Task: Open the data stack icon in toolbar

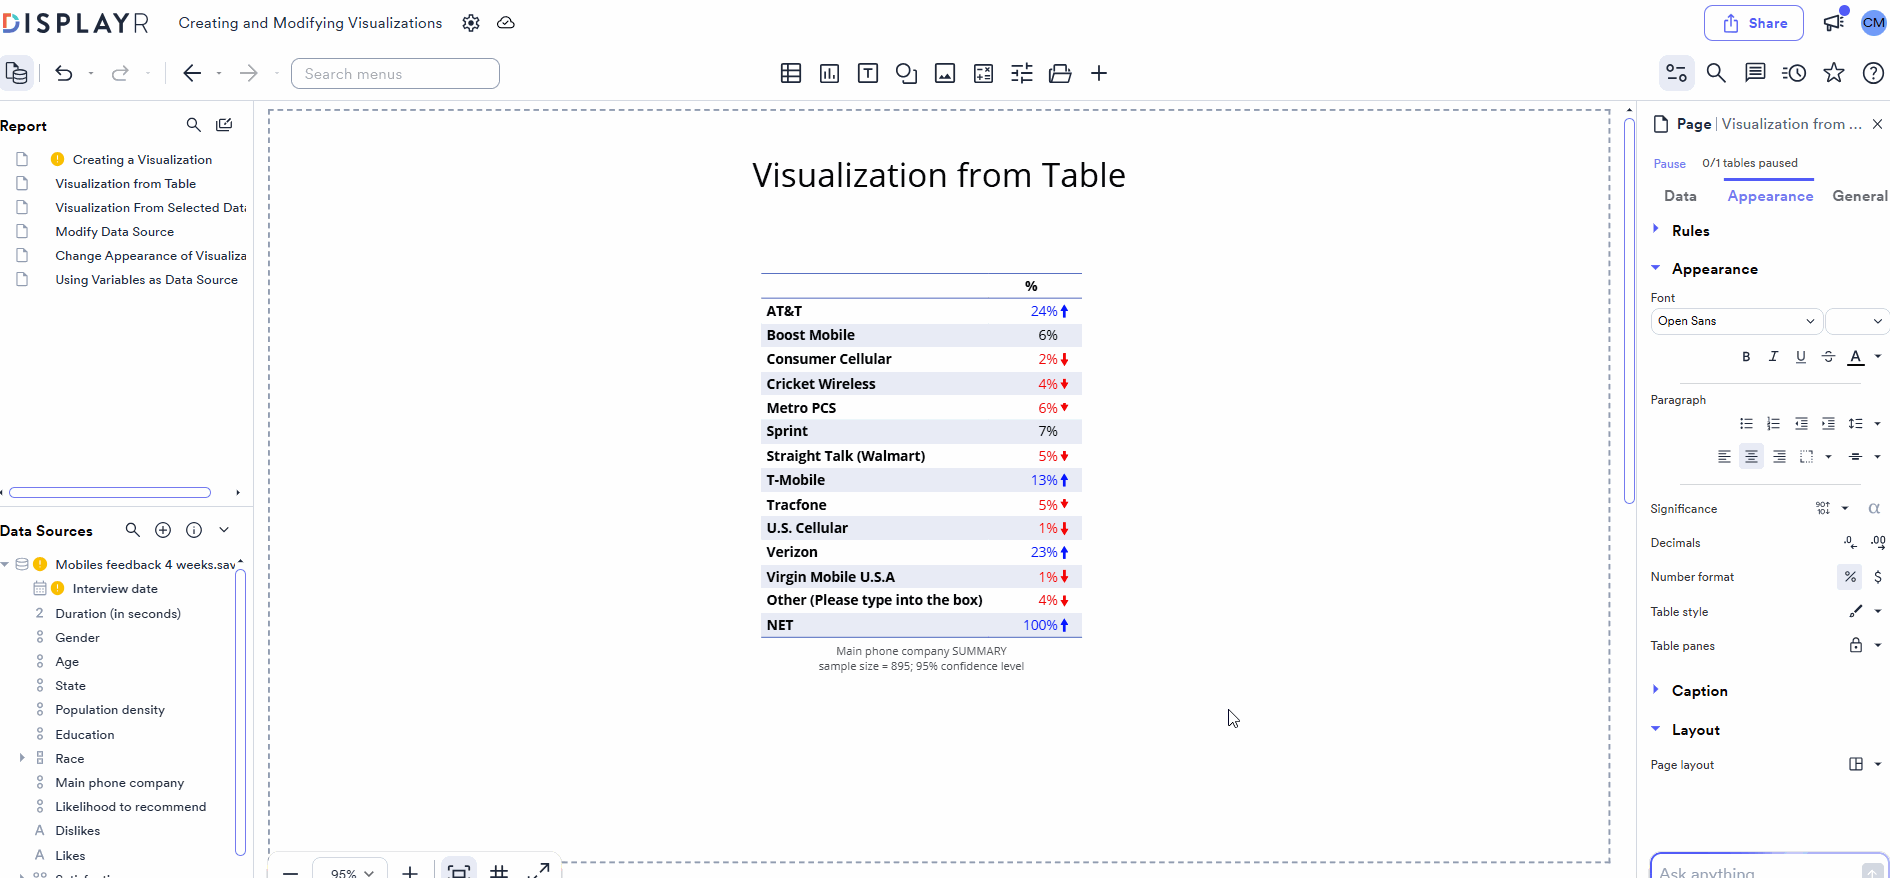Action: 1060,73
